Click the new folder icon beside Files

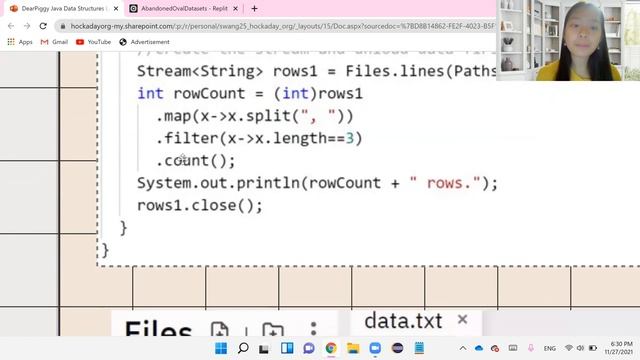pos(273,329)
